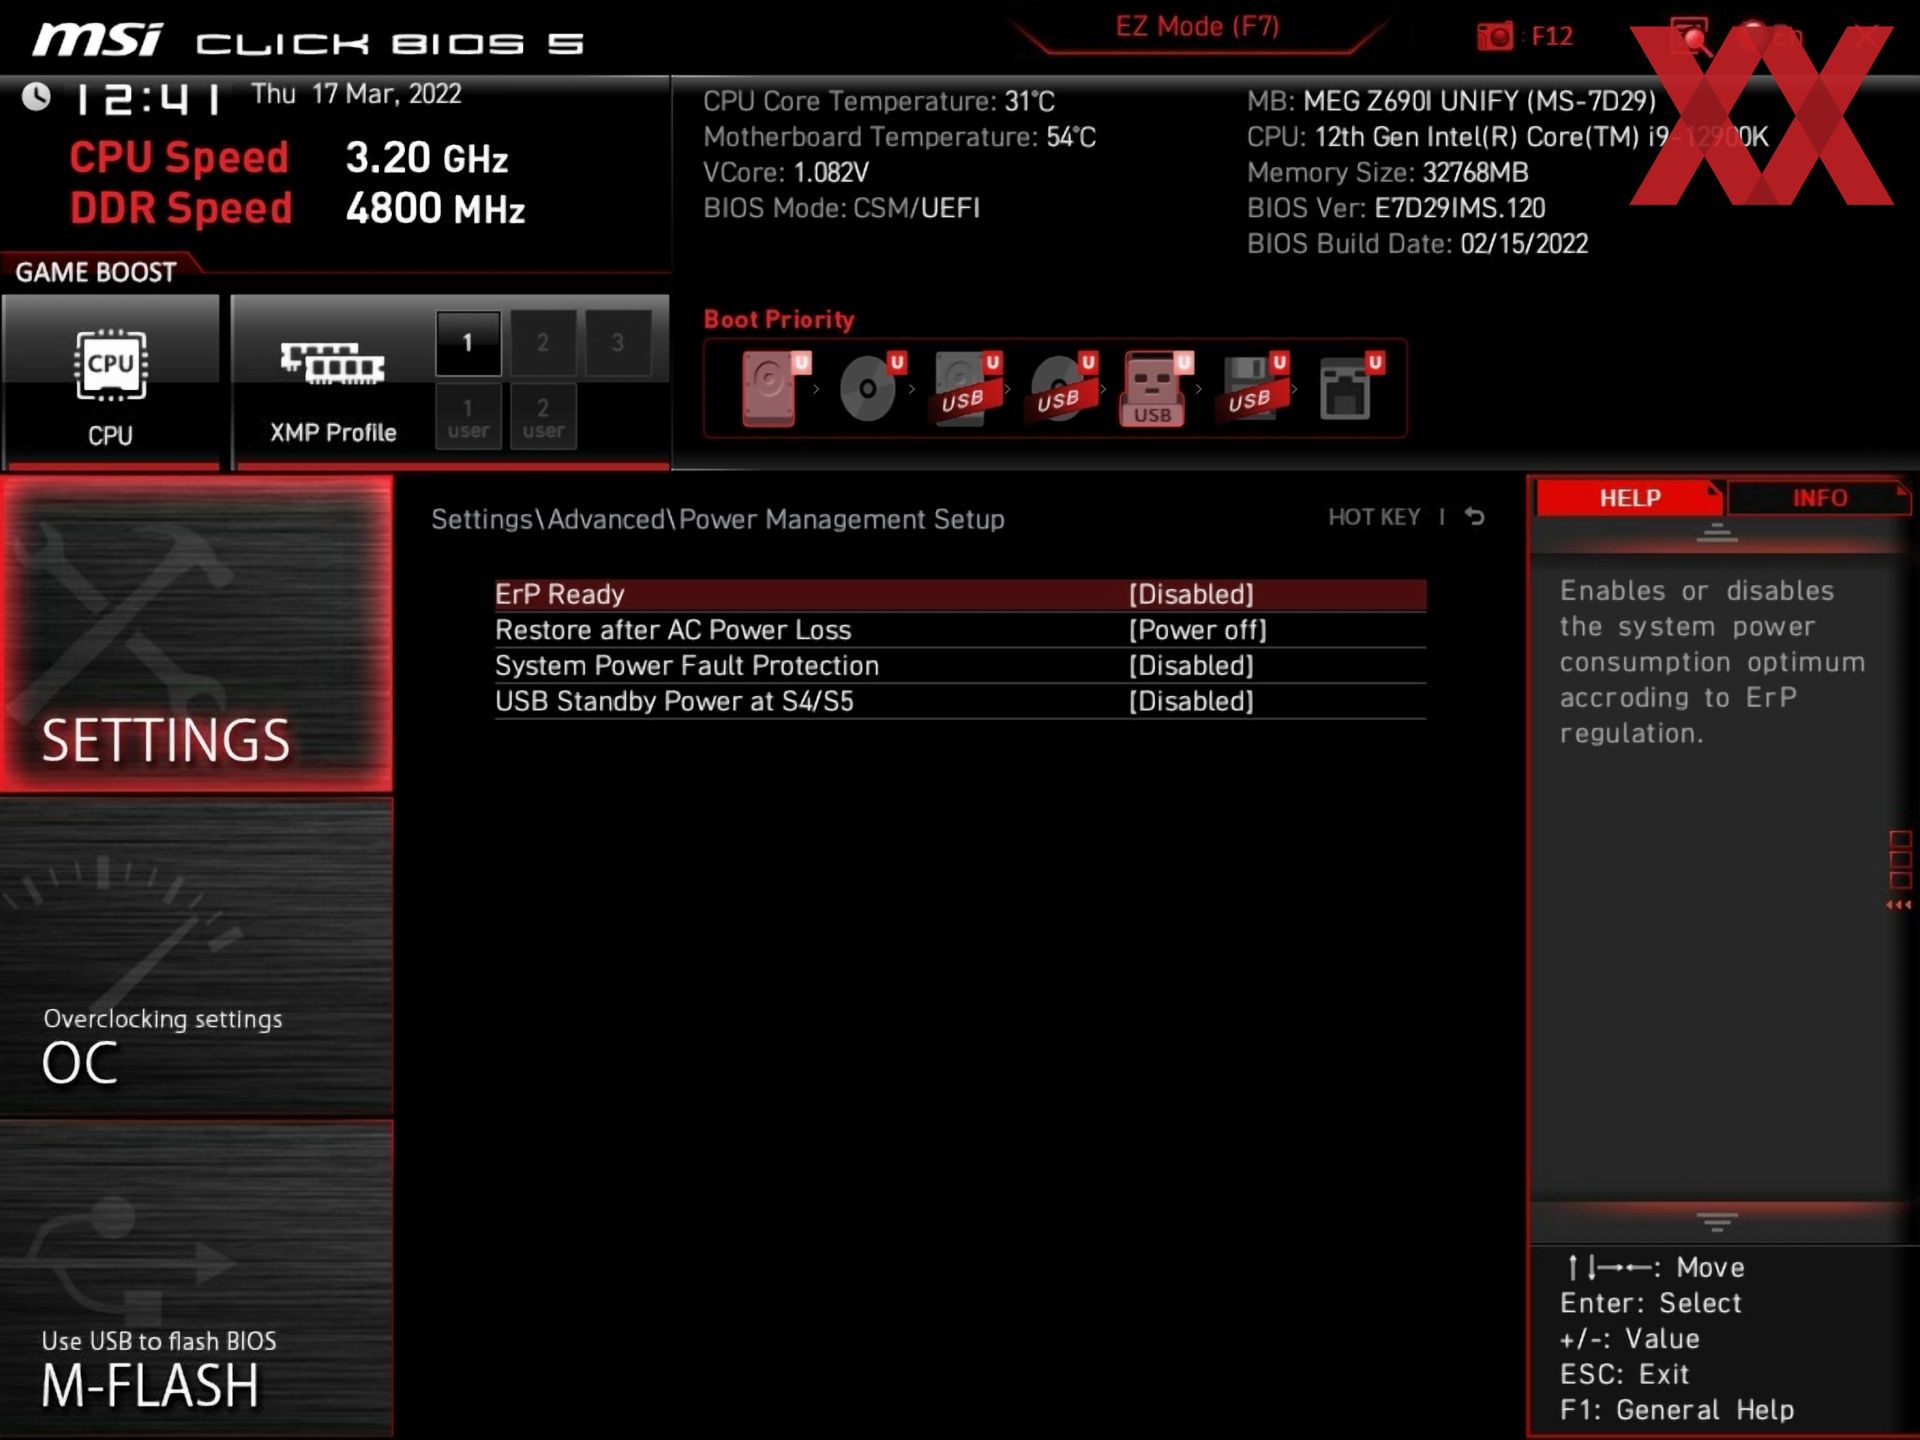The width and height of the screenshot is (1920, 1440).
Task: Select the ErP Ready setting row
Action: (x=960, y=595)
